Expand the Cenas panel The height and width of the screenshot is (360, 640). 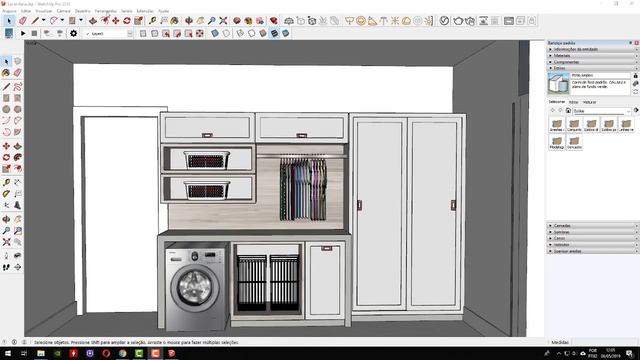tap(593, 238)
